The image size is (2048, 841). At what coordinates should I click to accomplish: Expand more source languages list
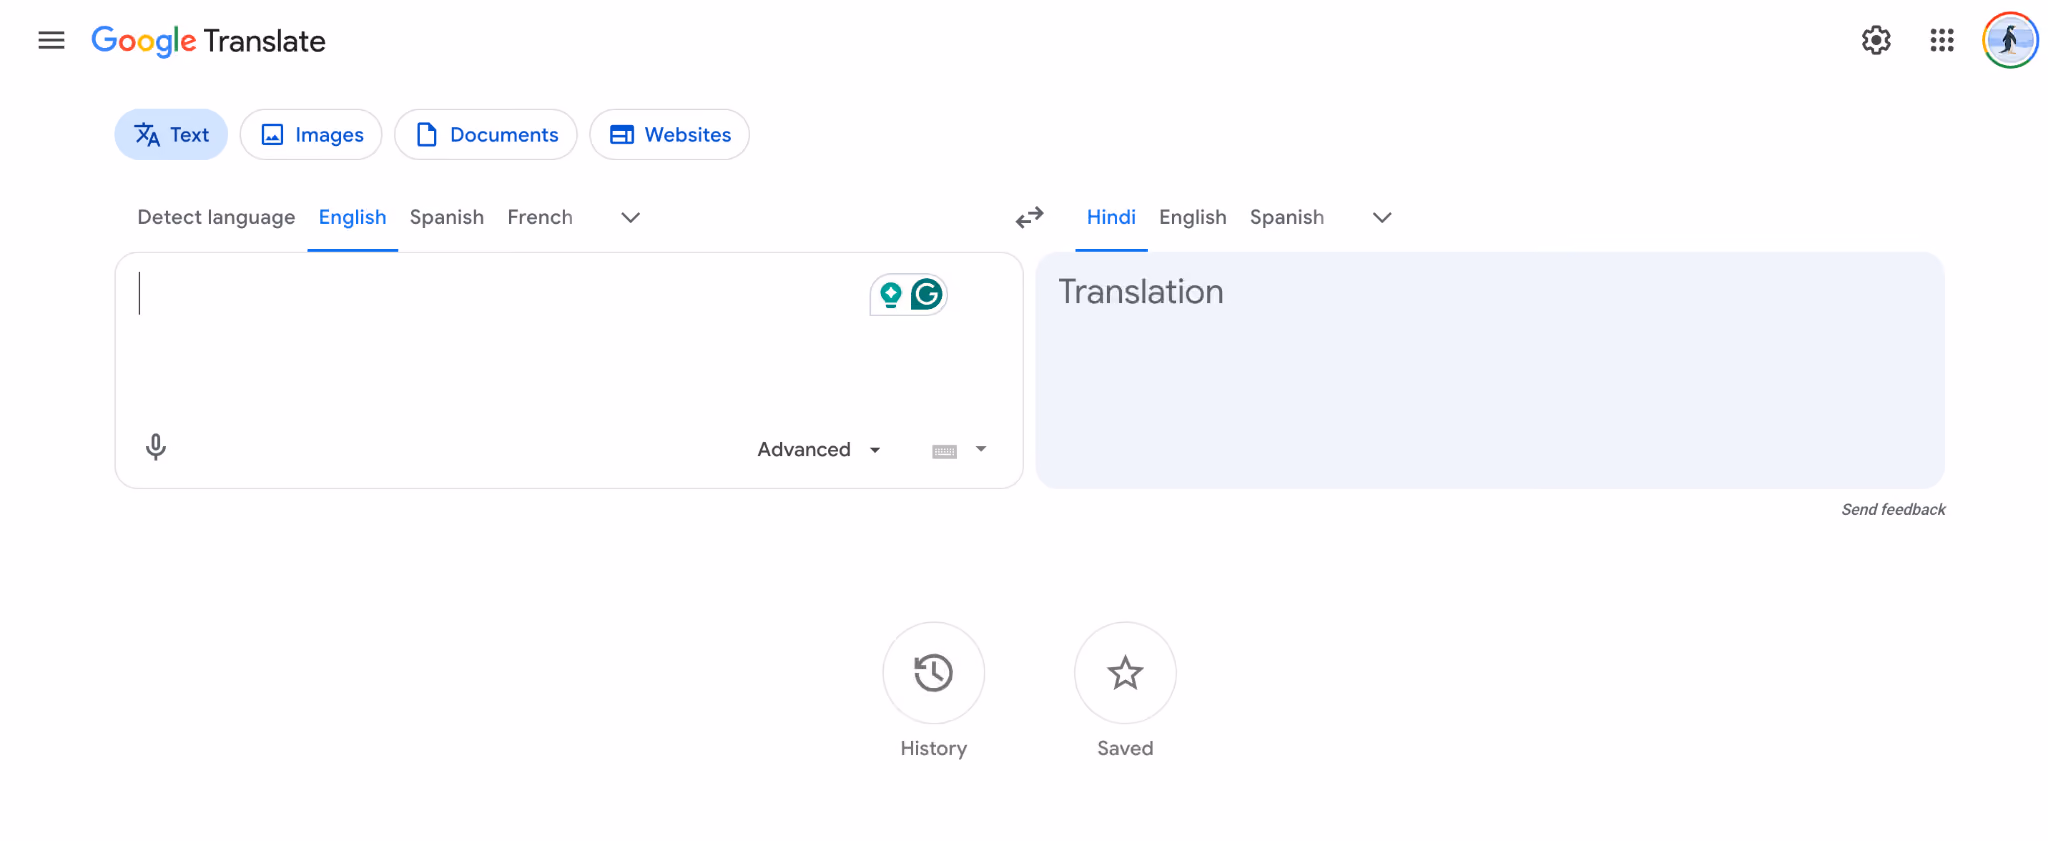(630, 217)
